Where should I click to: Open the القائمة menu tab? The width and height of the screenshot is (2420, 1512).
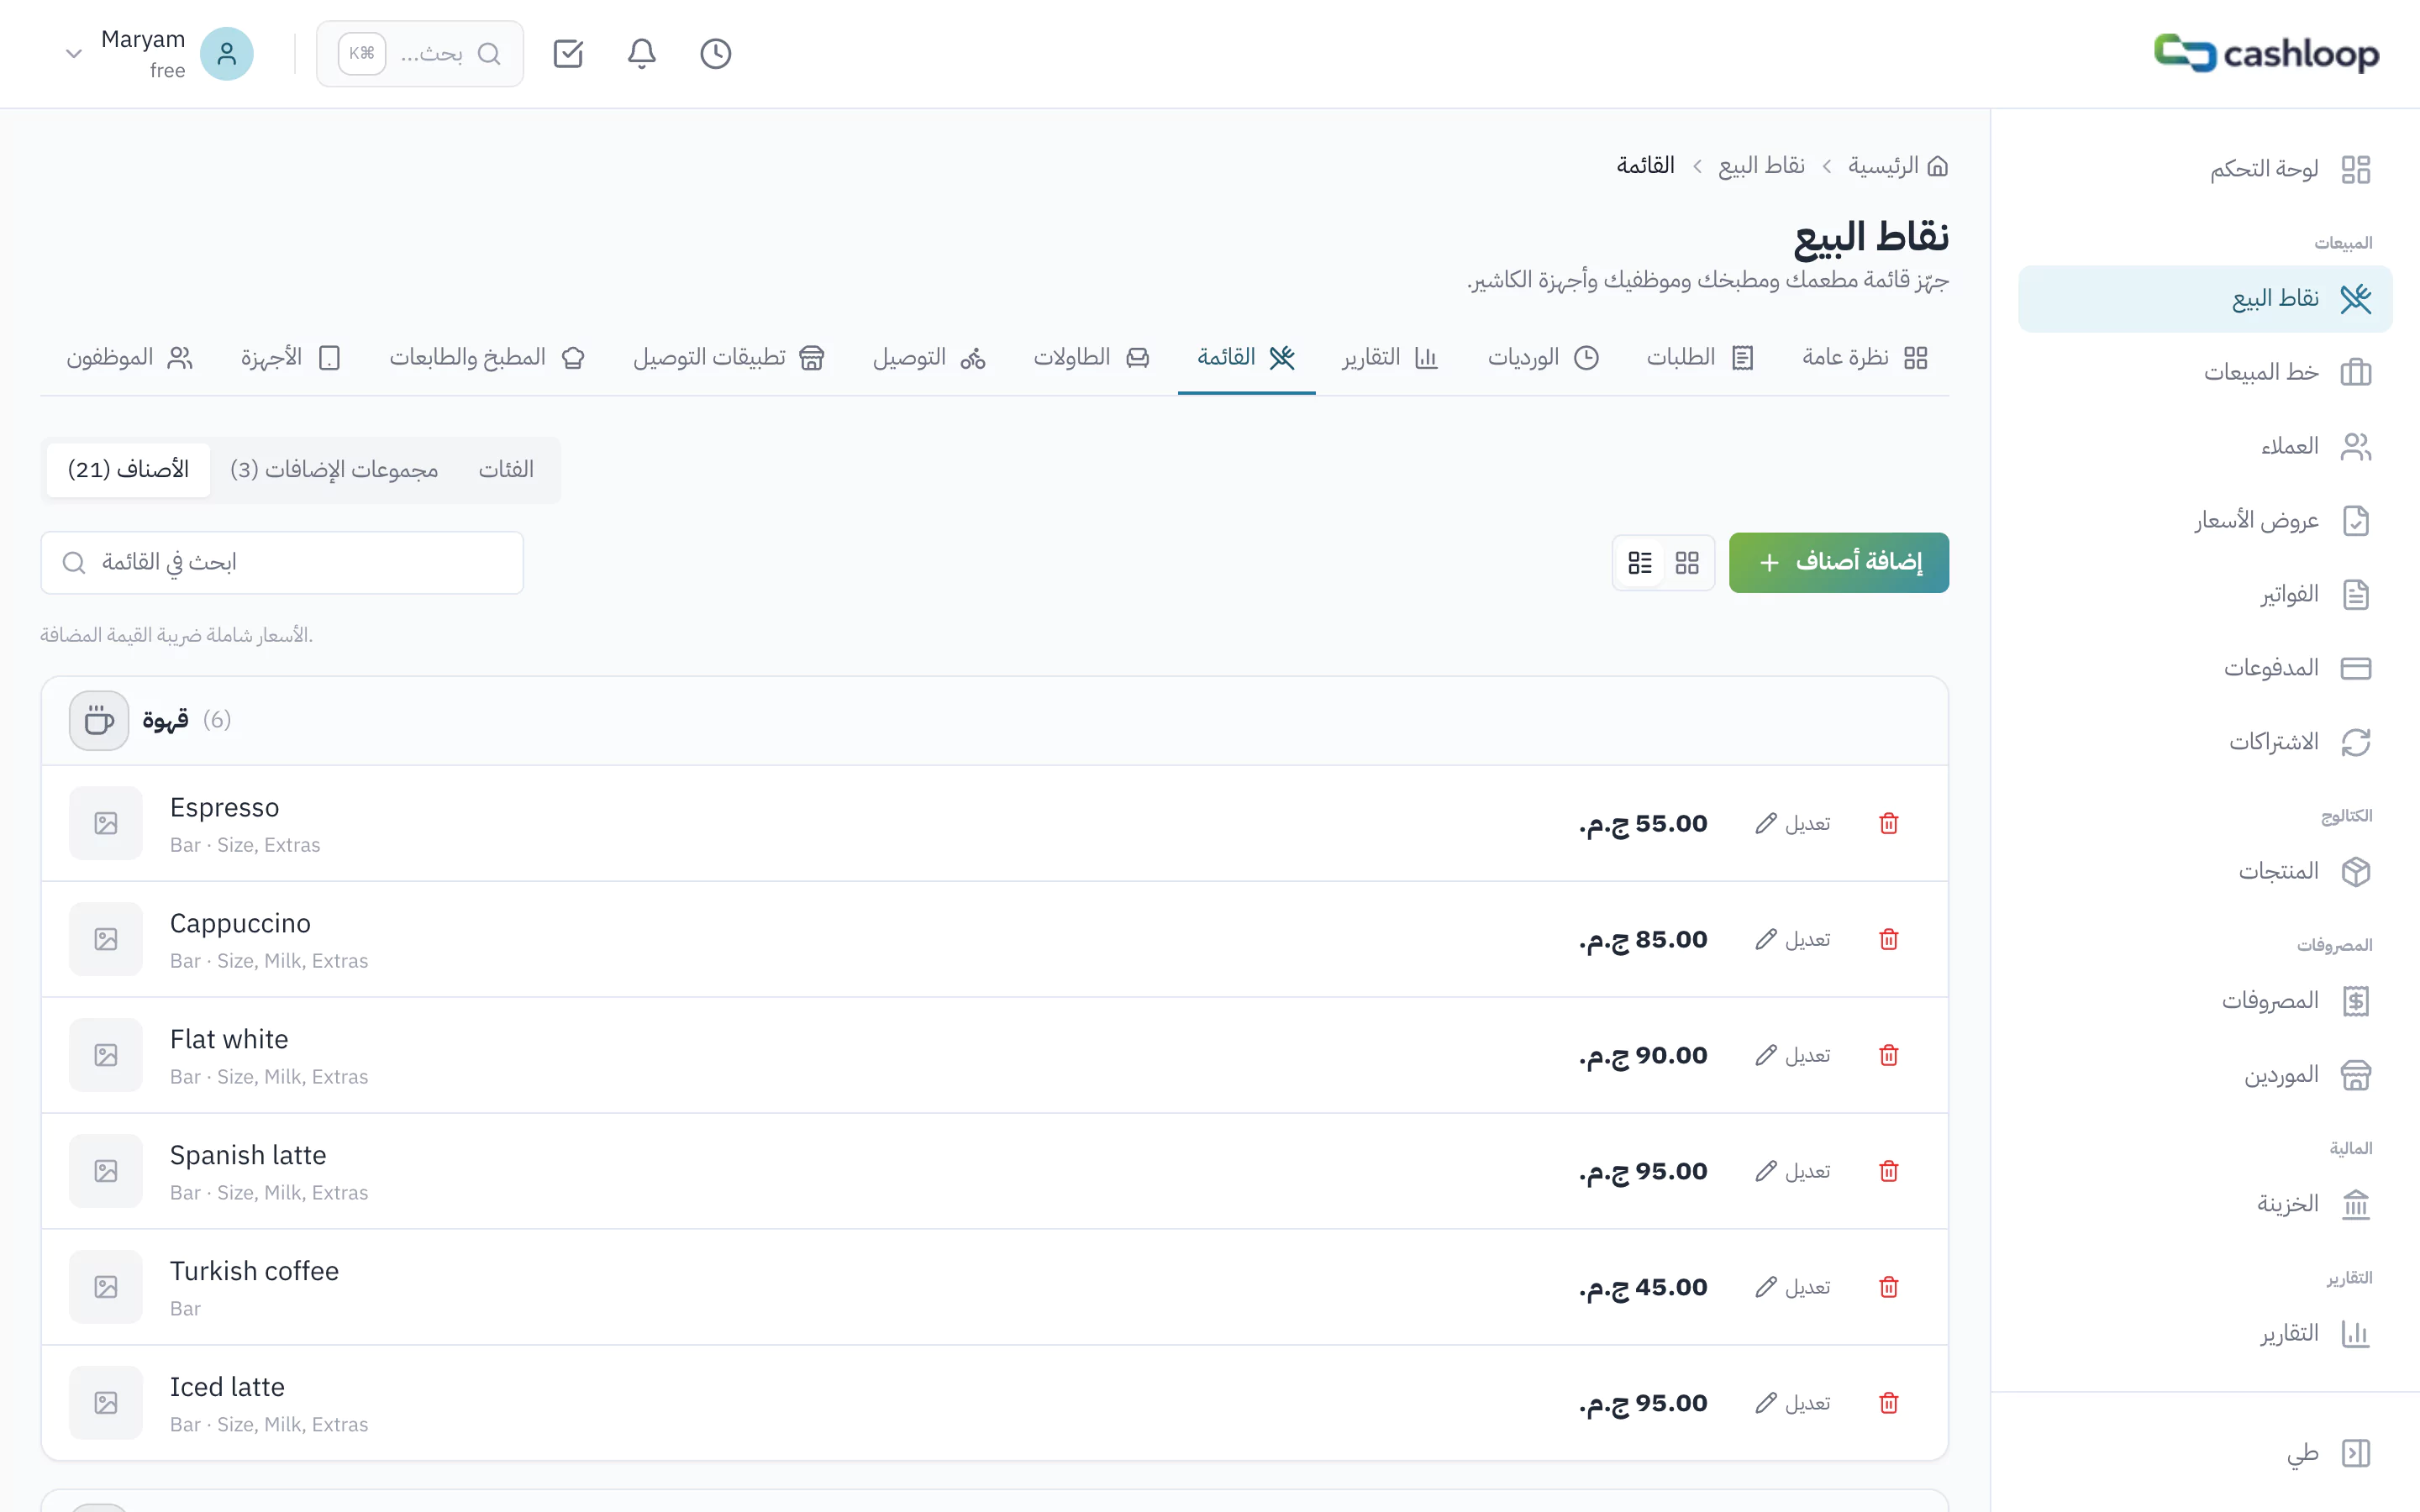(x=1246, y=358)
